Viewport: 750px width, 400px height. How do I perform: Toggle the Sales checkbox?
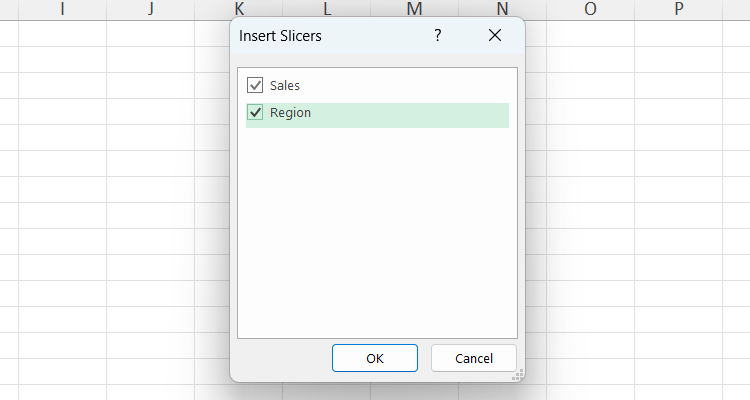(255, 86)
